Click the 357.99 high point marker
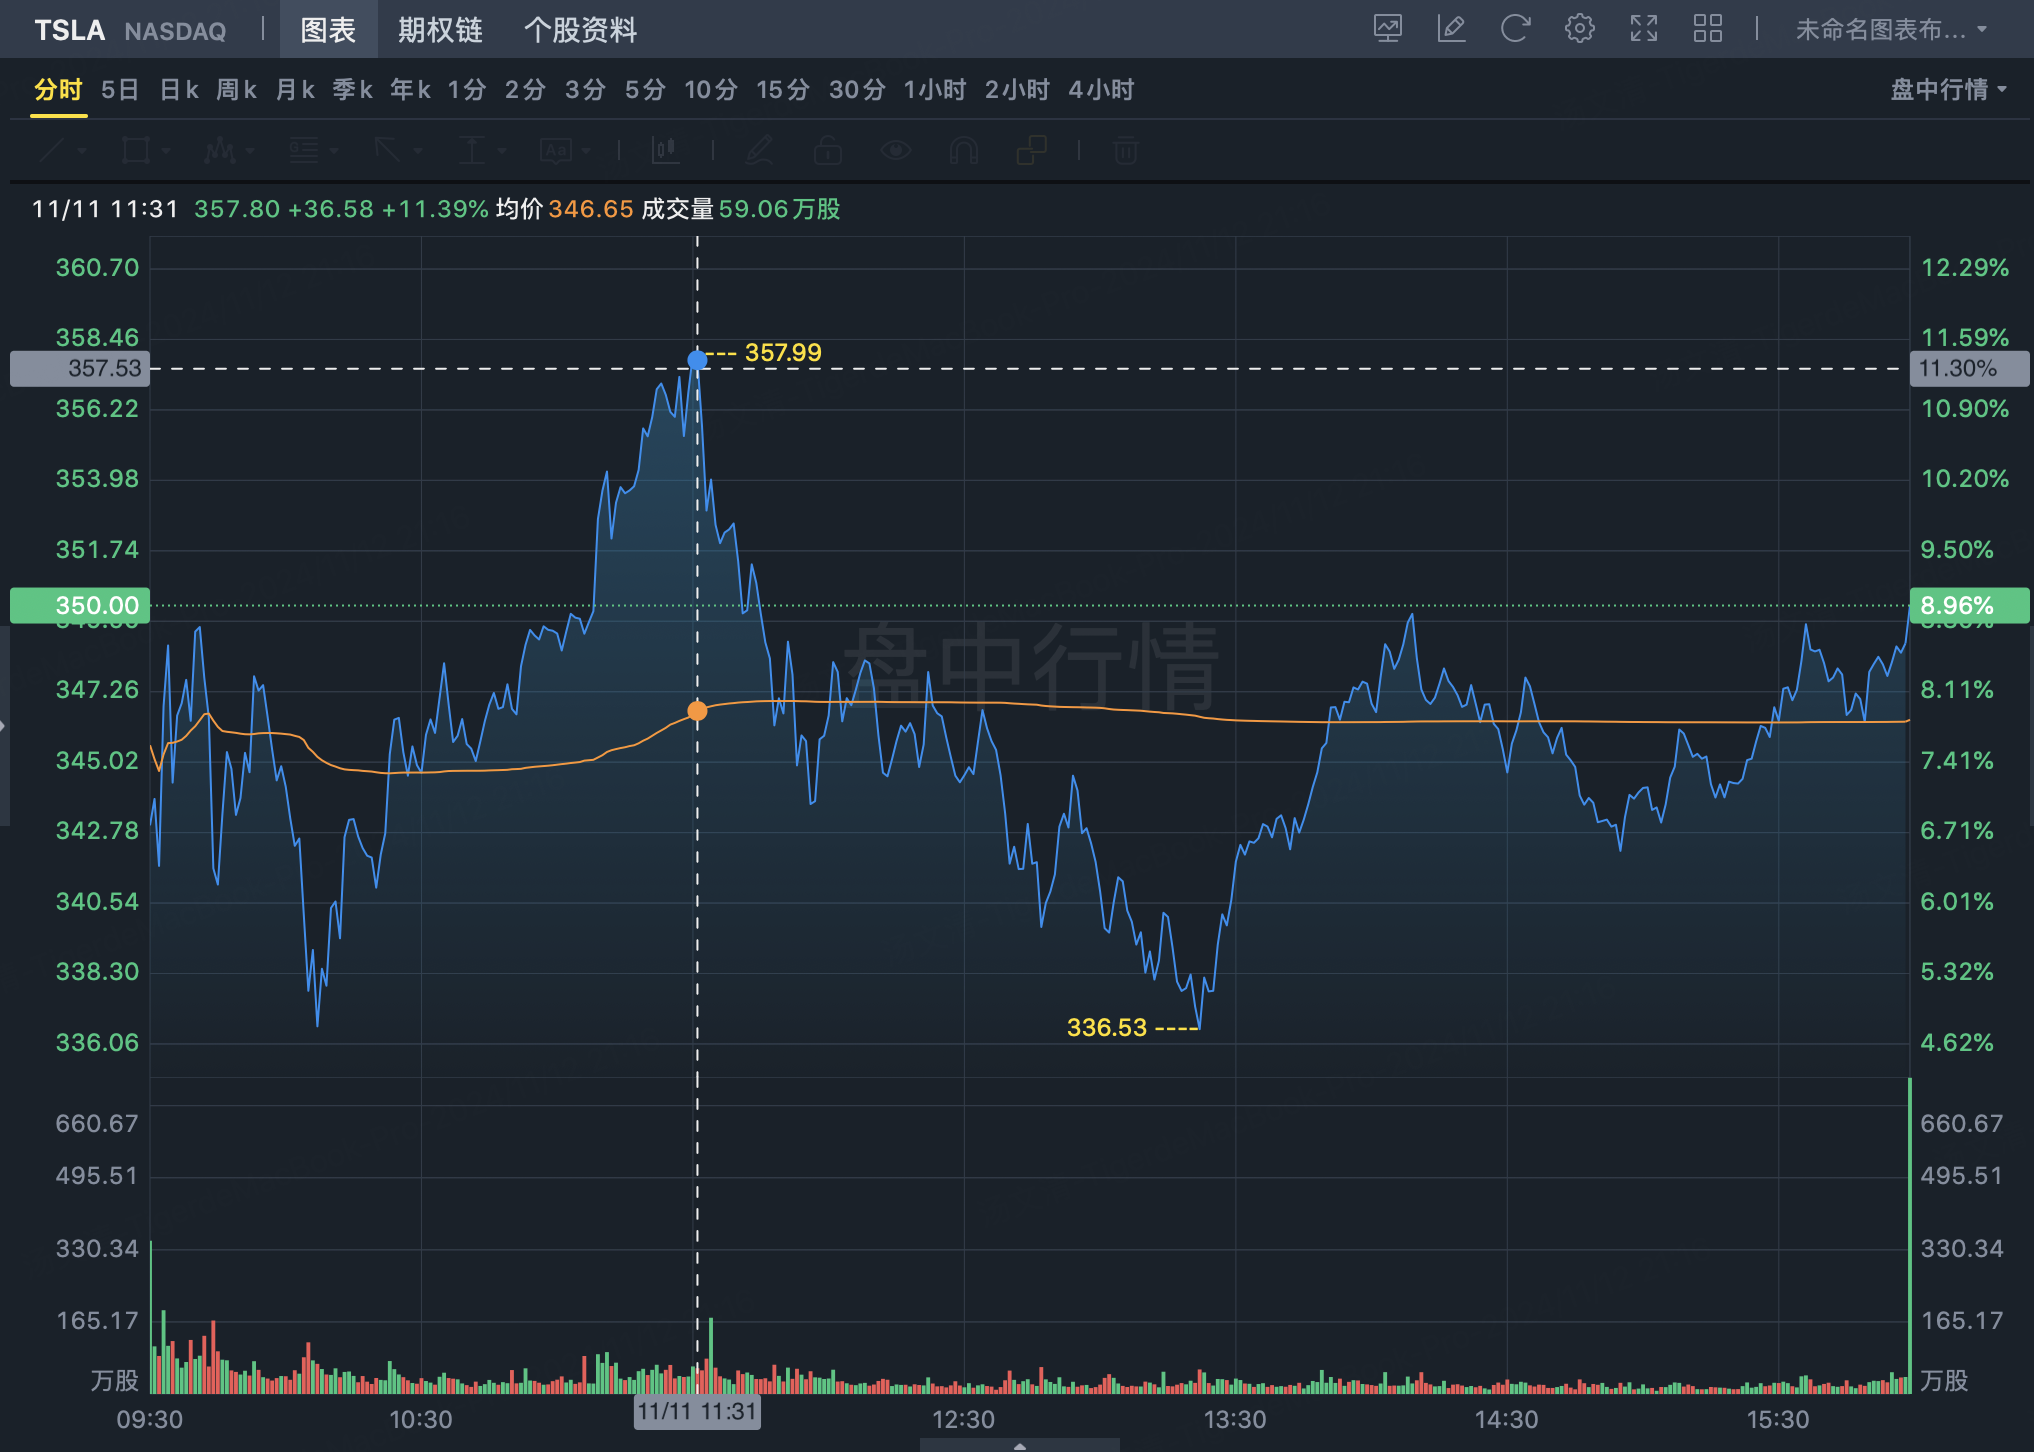 [x=697, y=359]
